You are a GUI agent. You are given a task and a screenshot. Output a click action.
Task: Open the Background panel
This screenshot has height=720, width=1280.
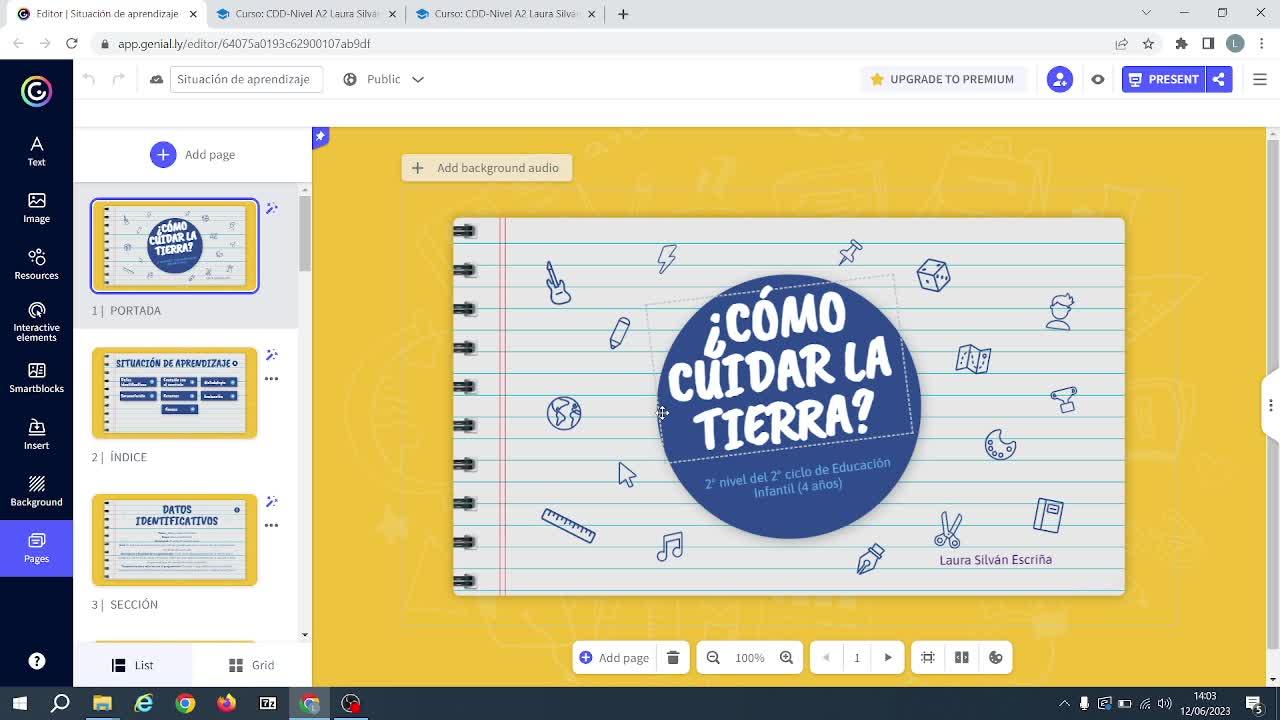(36, 491)
